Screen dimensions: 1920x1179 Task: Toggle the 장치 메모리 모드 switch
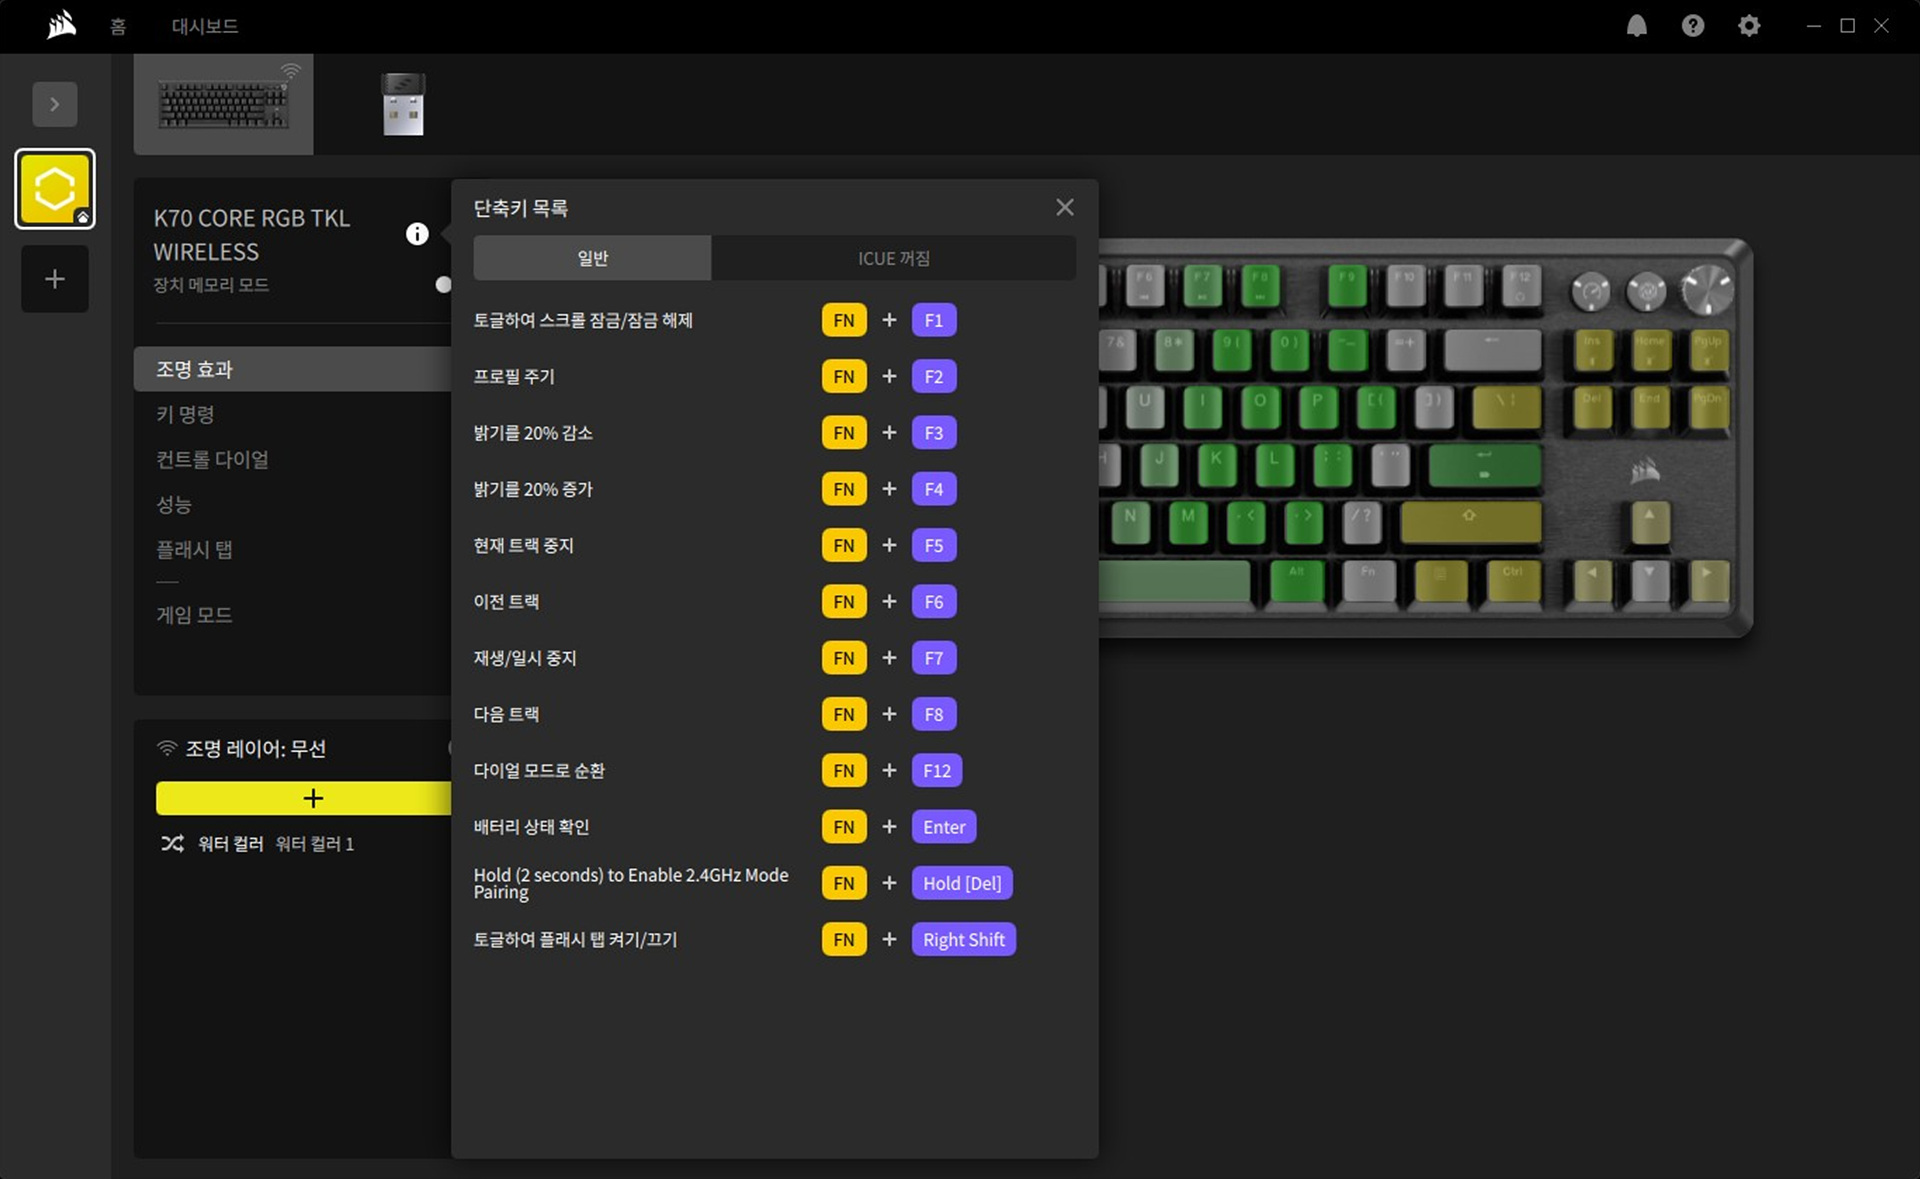coord(443,285)
